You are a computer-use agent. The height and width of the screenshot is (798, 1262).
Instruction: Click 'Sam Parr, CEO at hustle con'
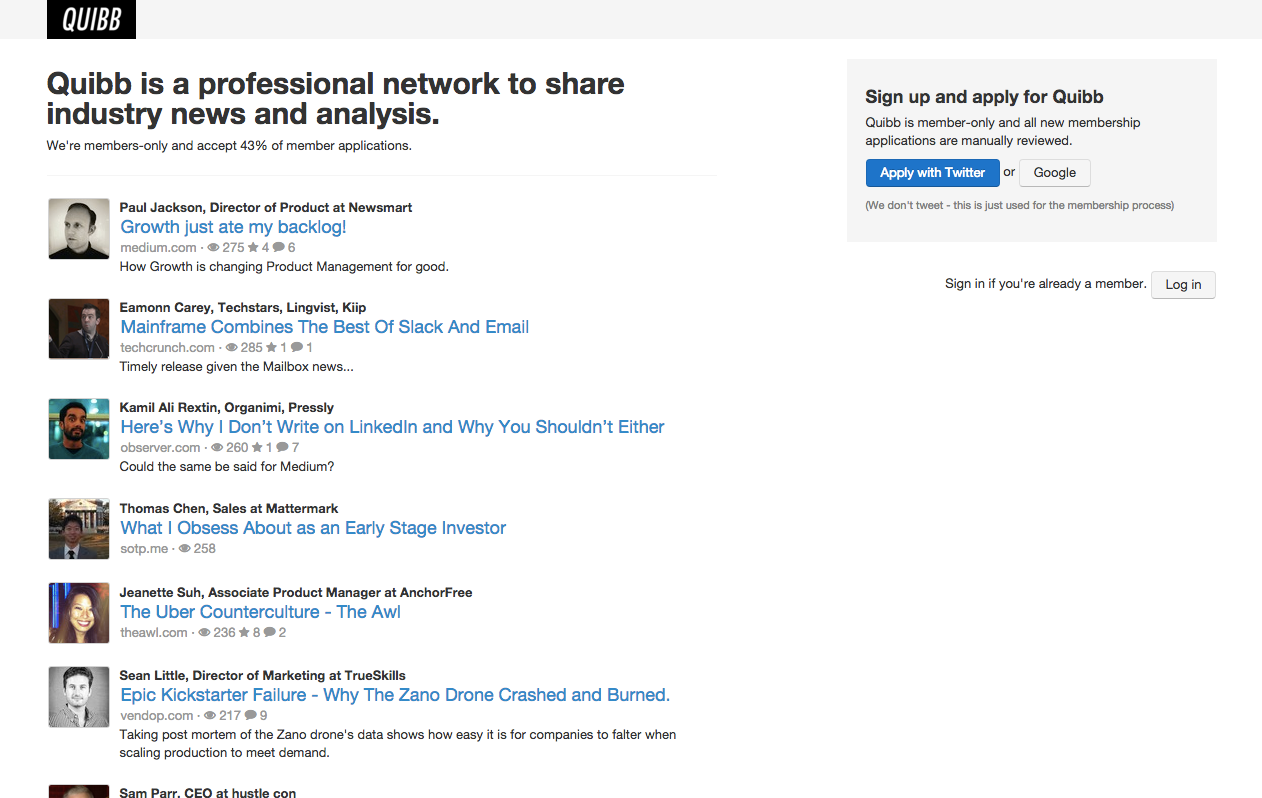point(208,792)
